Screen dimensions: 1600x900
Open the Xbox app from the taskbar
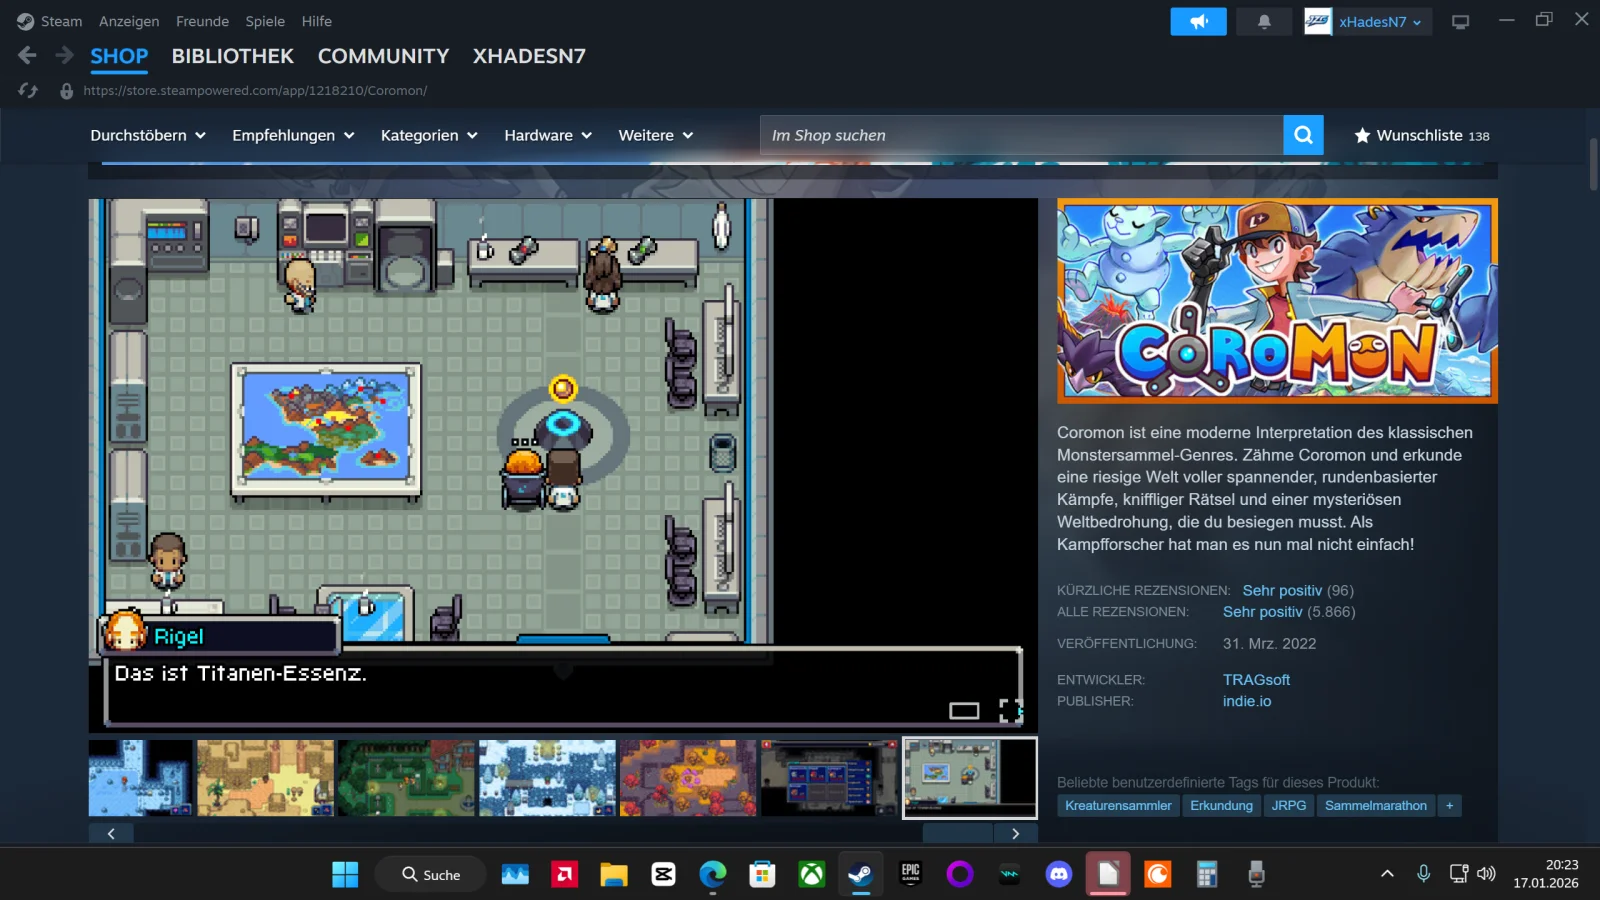(811, 875)
